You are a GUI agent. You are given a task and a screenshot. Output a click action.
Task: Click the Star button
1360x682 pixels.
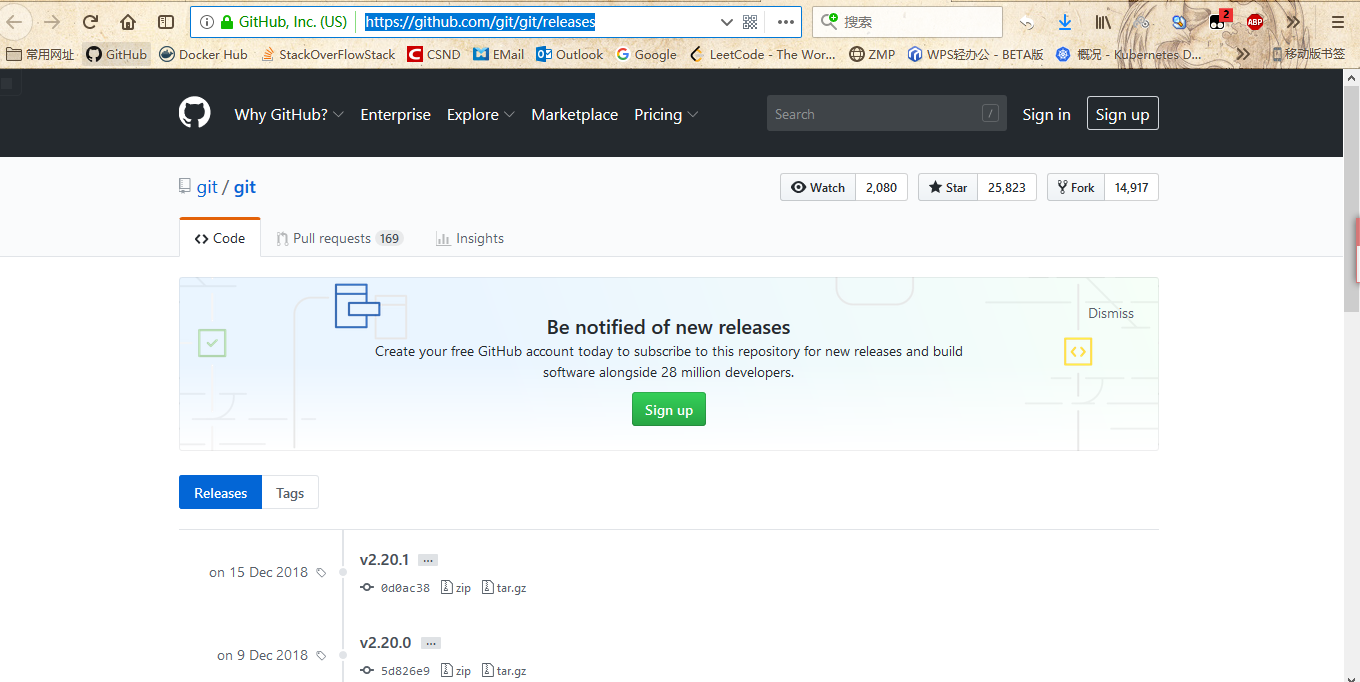coord(948,187)
